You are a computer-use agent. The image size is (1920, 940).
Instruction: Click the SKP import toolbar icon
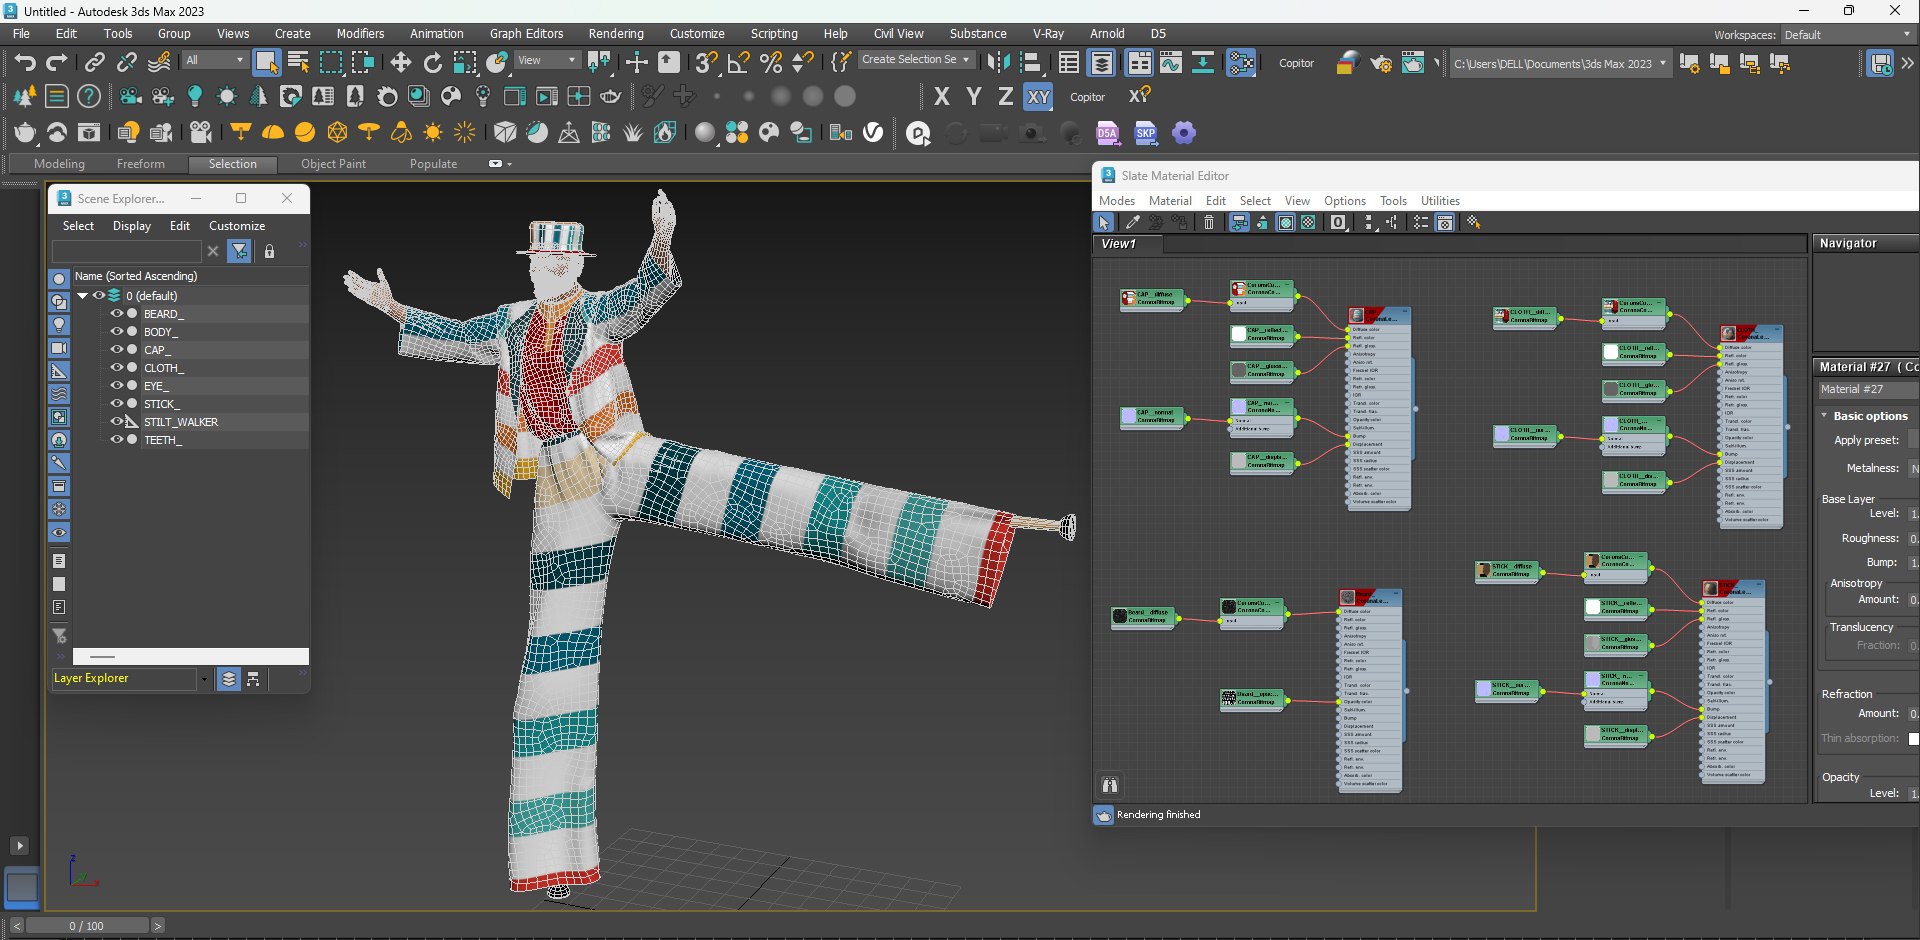(1146, 133)
